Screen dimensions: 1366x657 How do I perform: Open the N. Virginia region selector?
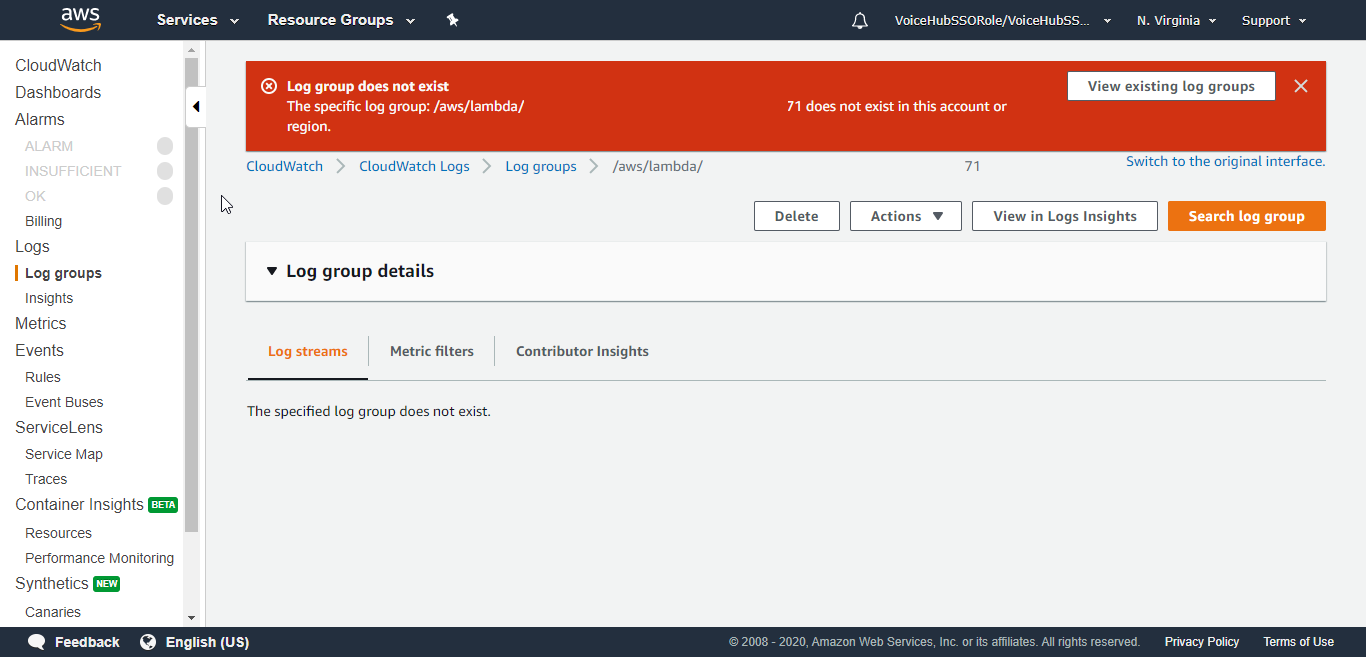[1177, 20]
